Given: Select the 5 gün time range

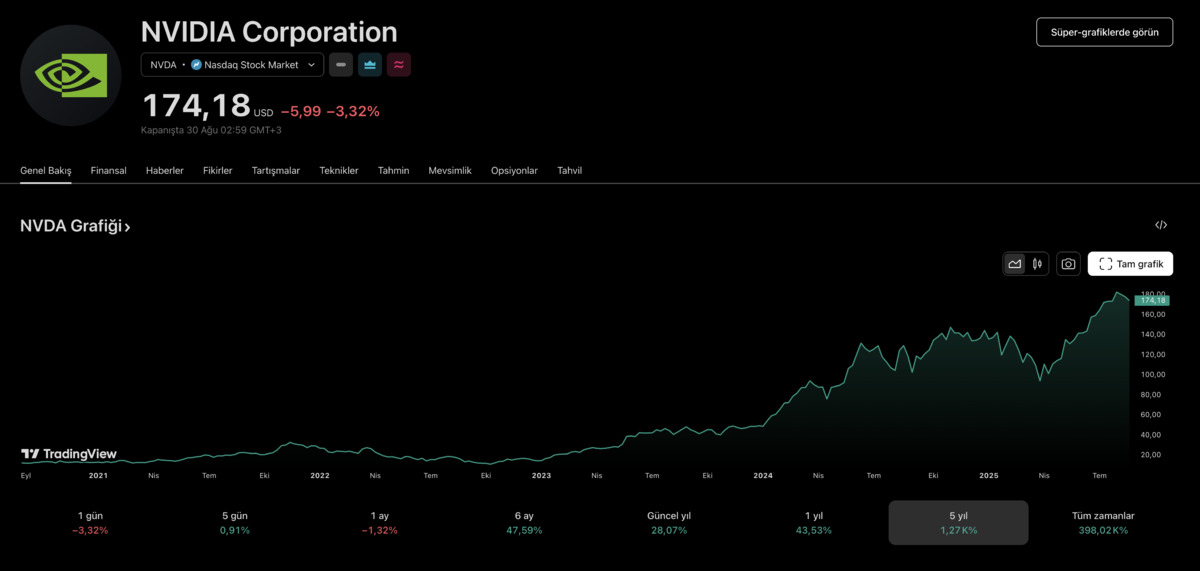Looking at the screenshot, I should pyautogui.click(x=235, y=523).
